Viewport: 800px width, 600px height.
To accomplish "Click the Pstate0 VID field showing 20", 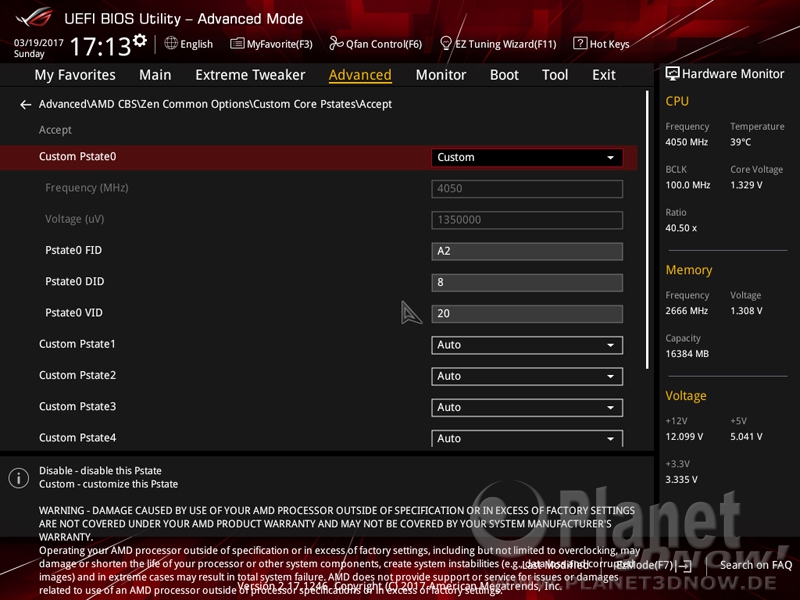I will 527,313.
